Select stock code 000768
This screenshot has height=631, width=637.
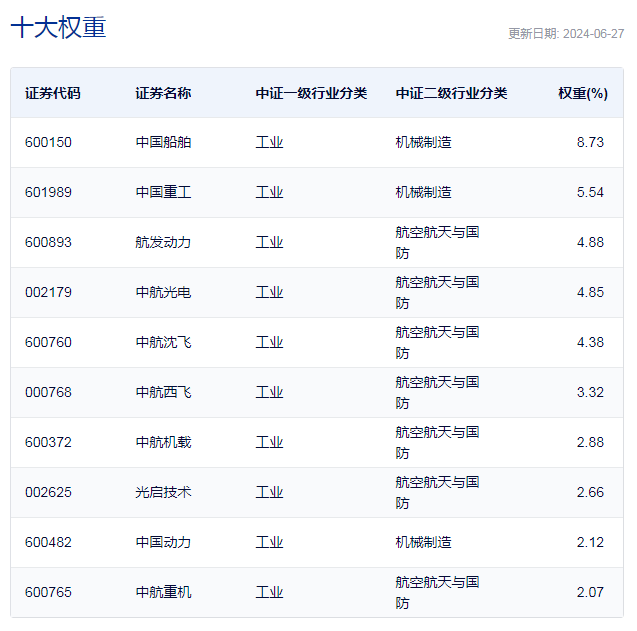click(48, 392)
